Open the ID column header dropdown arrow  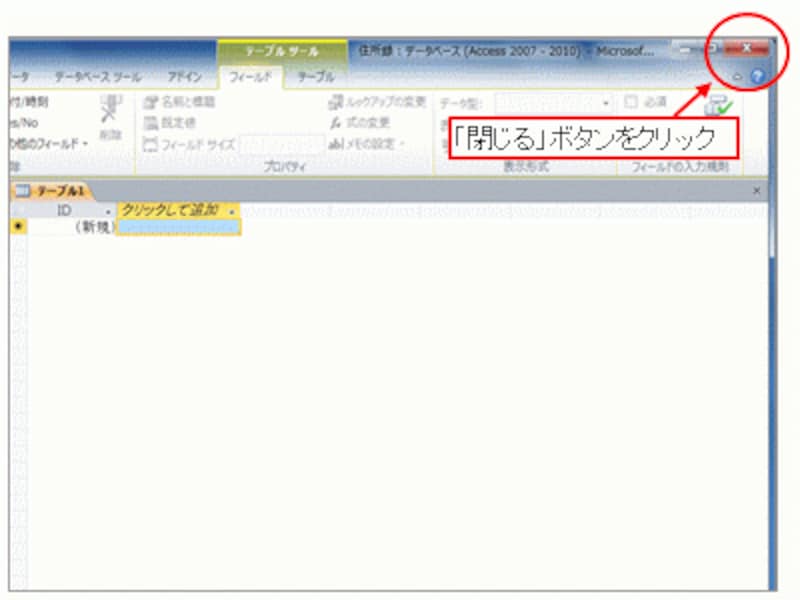point(108,211)
